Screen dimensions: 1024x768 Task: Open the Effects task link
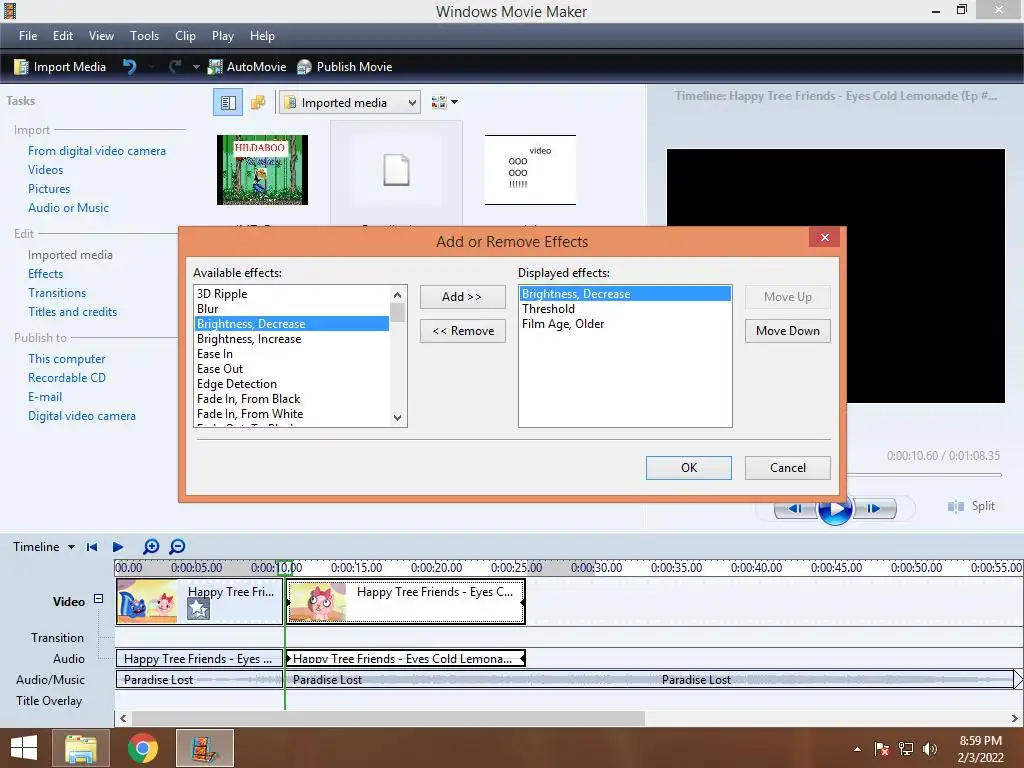coord(46,274)
